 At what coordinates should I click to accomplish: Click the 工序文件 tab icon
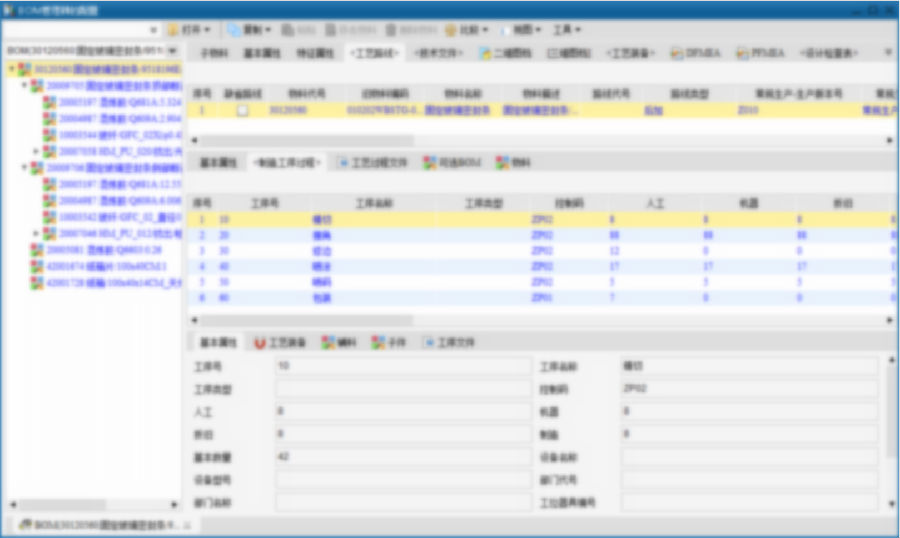[429, 343]
